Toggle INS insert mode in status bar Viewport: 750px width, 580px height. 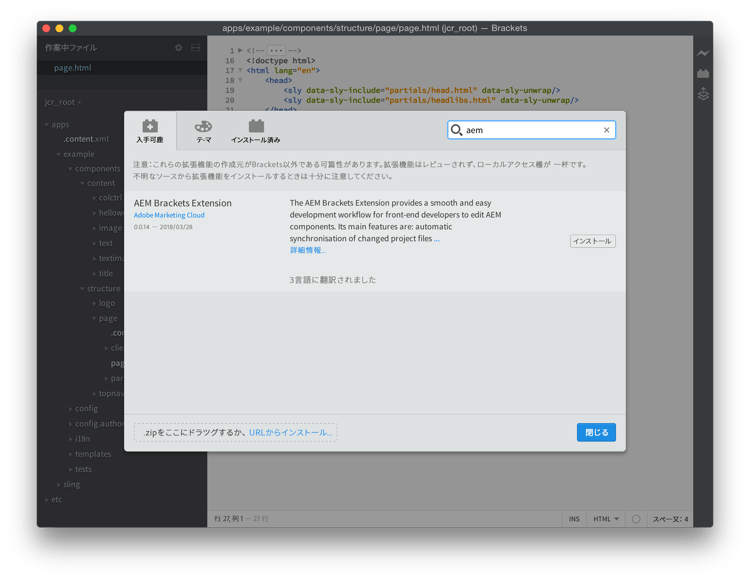[x=574, y=519]
